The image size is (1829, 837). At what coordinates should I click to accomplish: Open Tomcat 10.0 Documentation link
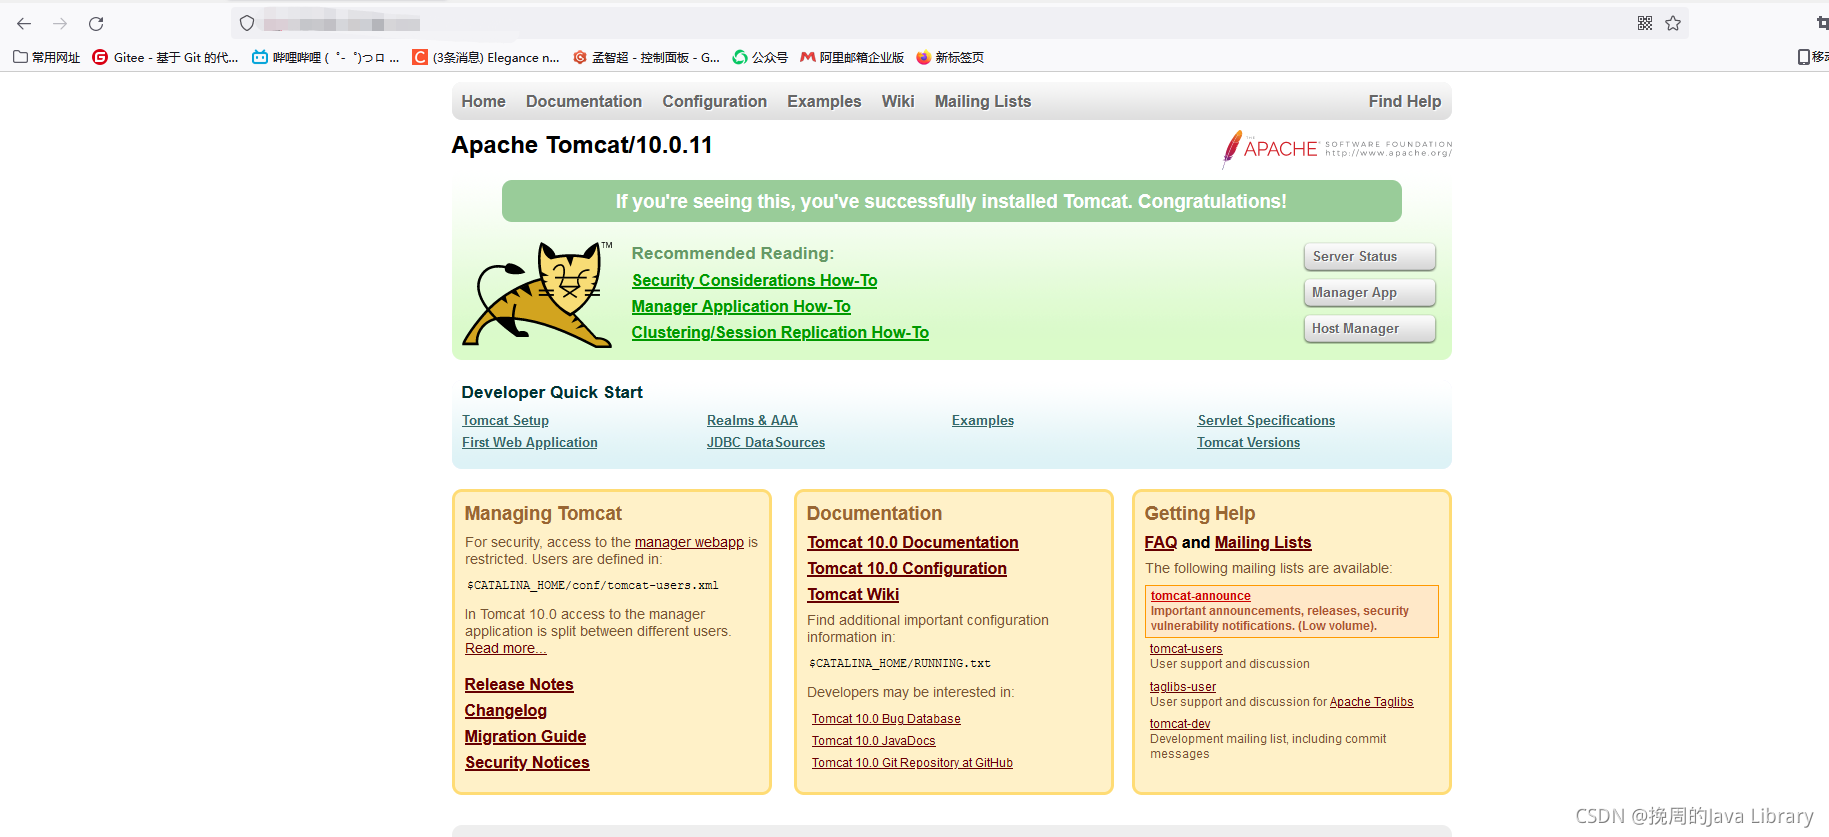point(913,543)
